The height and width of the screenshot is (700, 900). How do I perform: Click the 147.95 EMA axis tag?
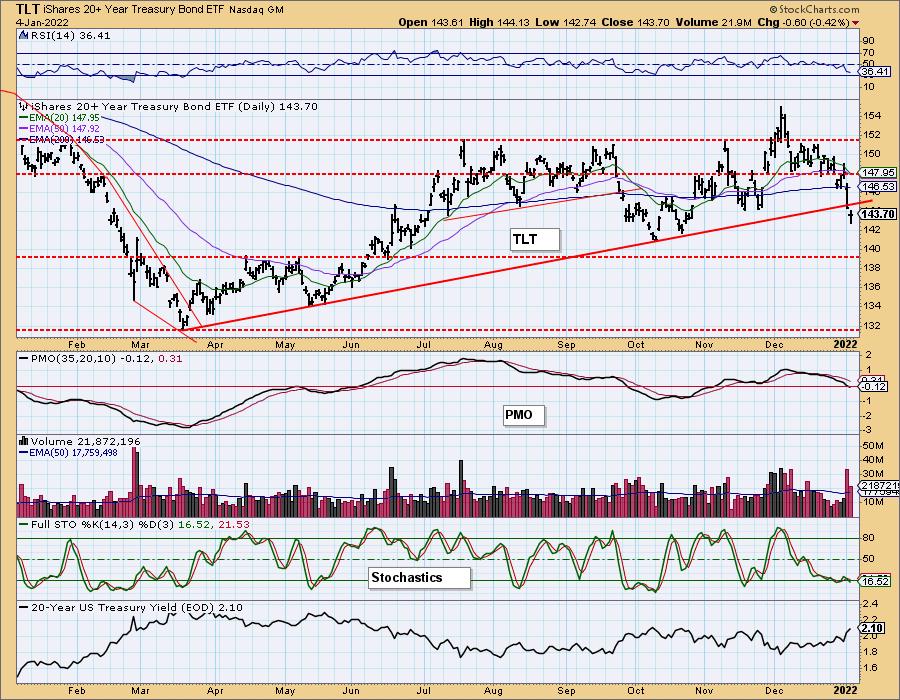[x=878, y=173]
